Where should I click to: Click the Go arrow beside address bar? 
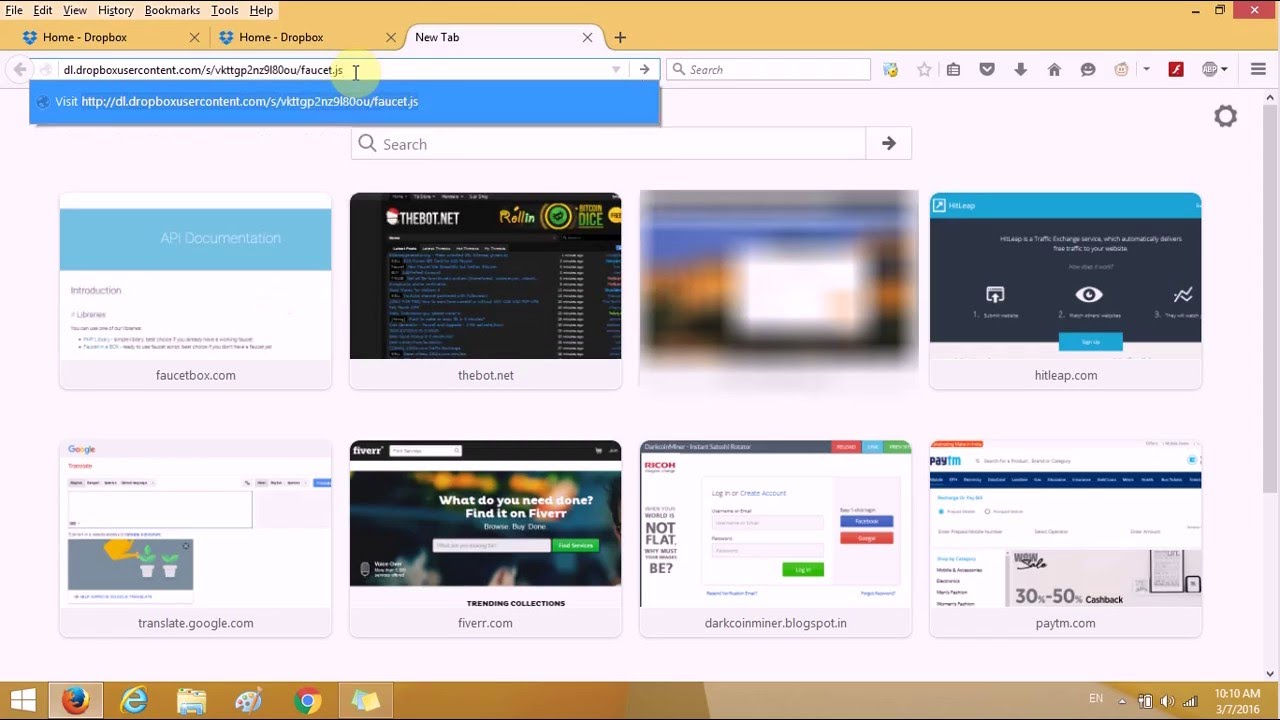point(645,69)
